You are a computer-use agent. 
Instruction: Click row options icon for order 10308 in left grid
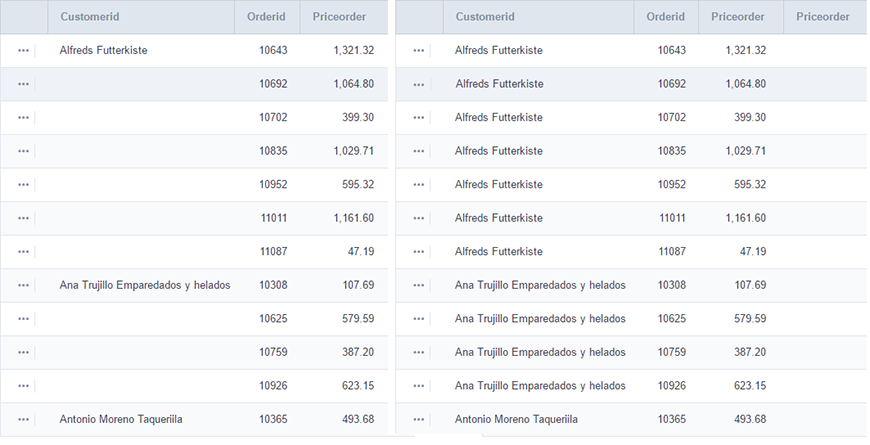tap(23, 285)
